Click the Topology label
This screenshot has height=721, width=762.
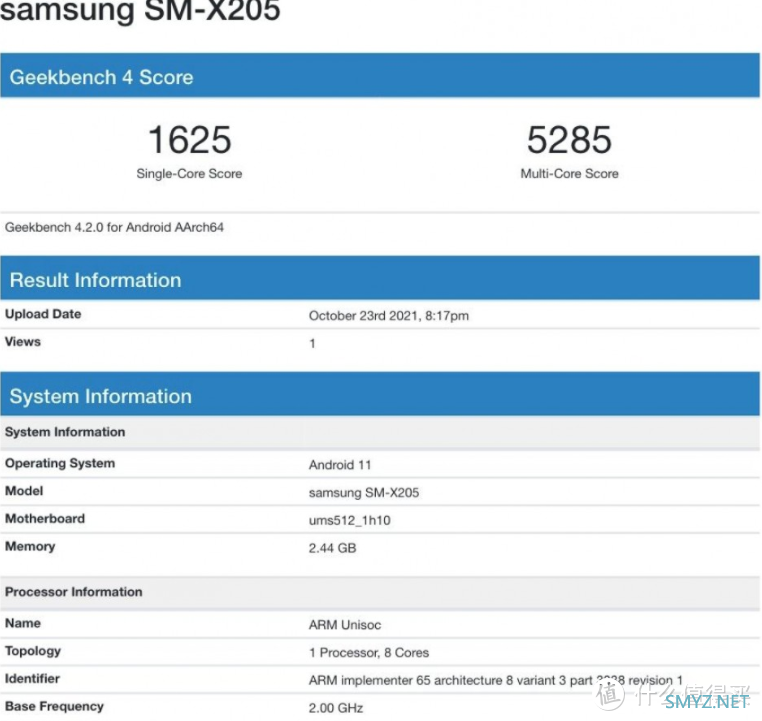(33, 651)
